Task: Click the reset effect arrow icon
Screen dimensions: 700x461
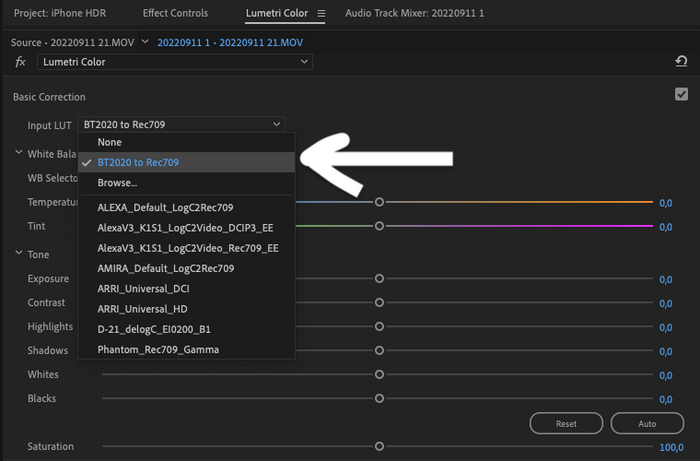Action: point(681,62)
